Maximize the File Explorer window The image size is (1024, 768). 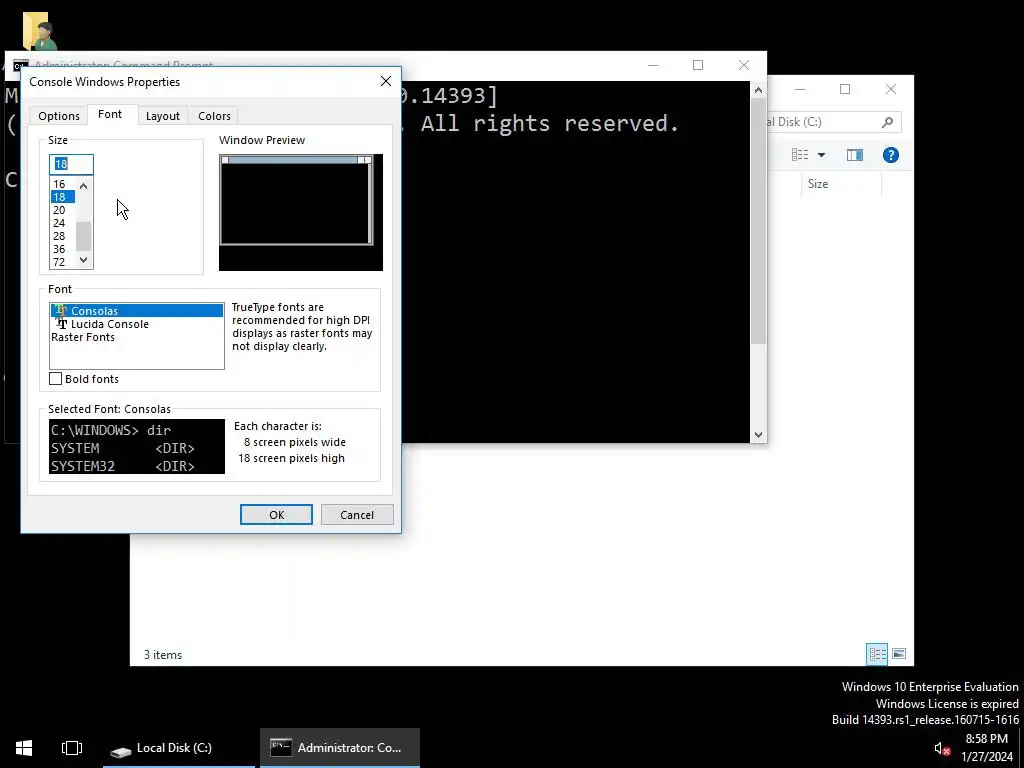coord(845,89)
